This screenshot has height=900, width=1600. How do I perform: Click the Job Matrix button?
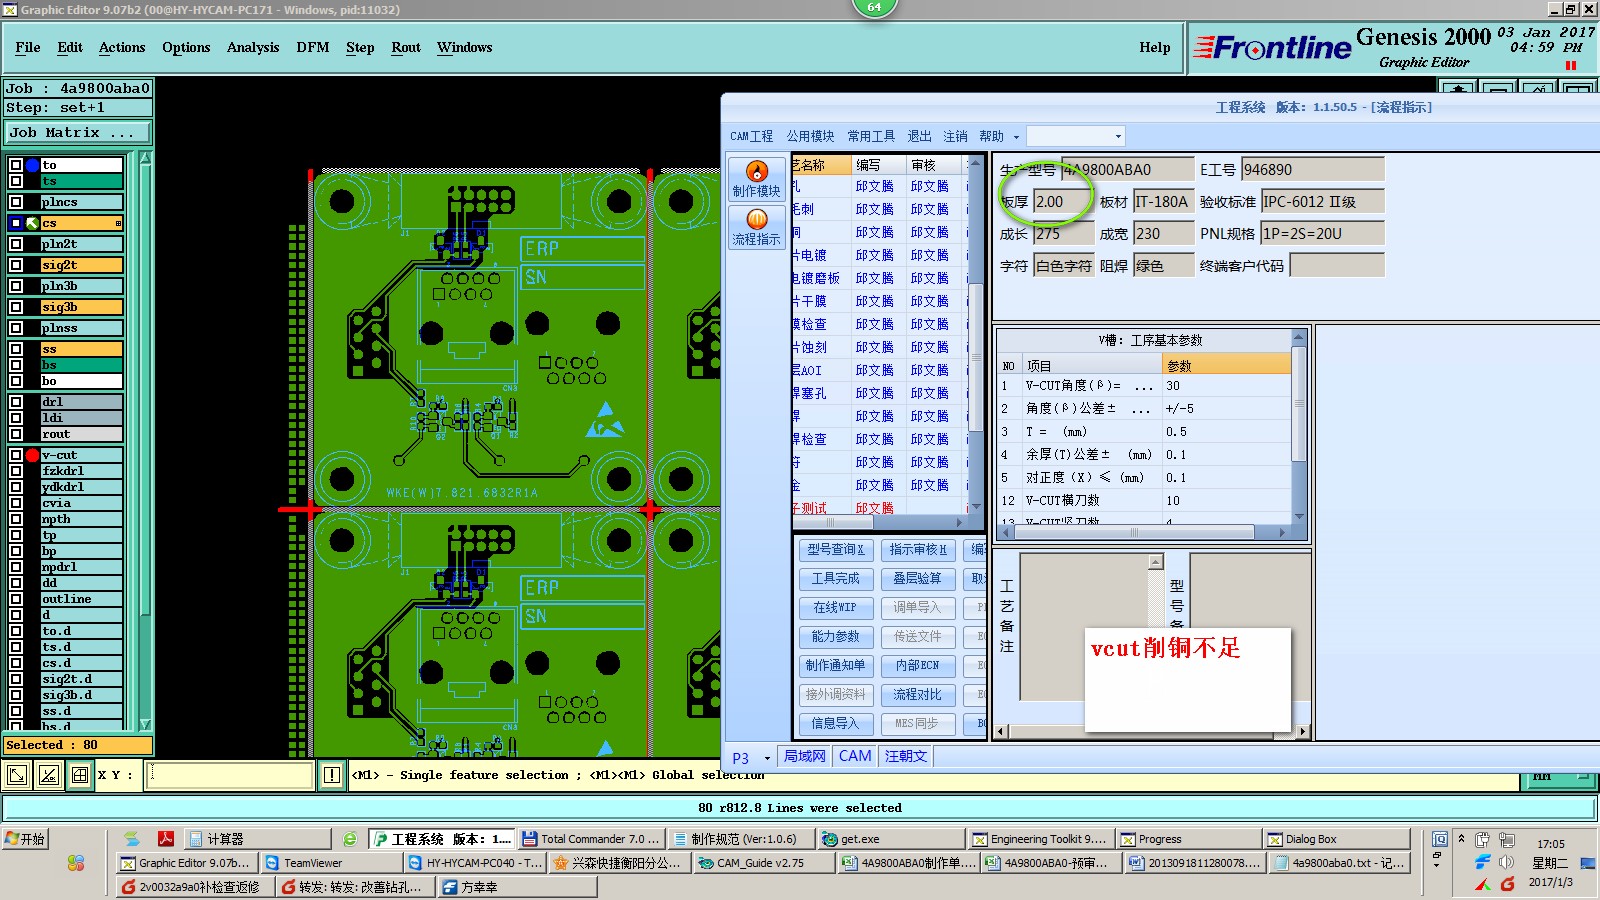pyautogui.click(x=78, y=132)
